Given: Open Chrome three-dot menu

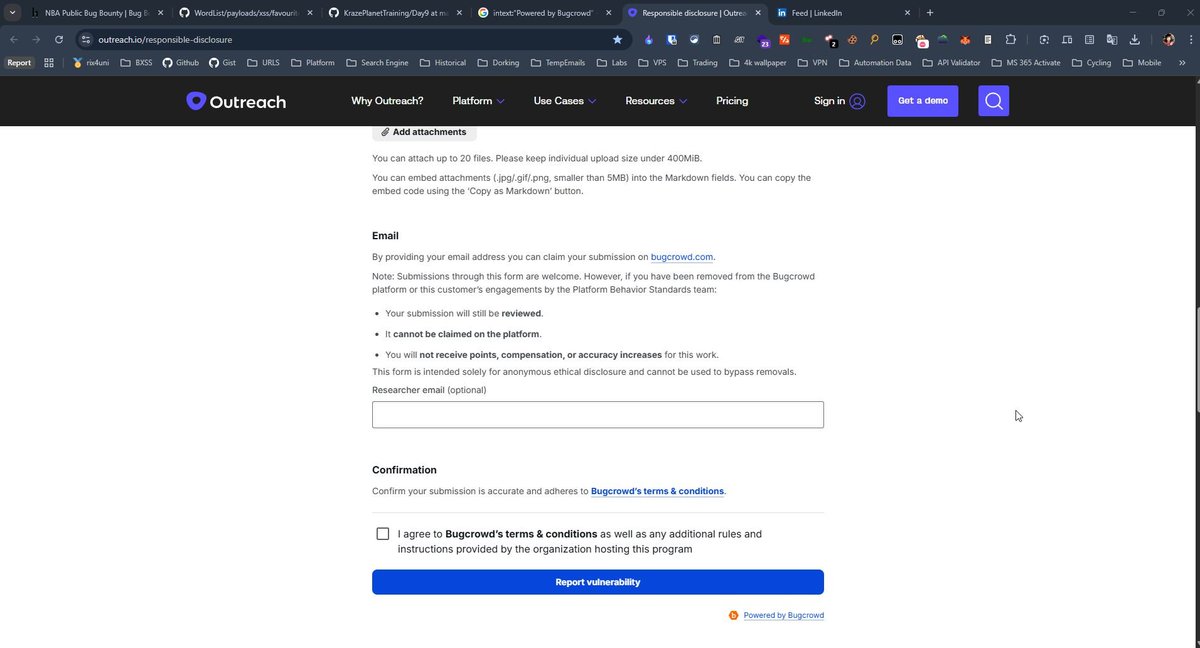Looking at the screenshot, I should tap(1191, 39).
